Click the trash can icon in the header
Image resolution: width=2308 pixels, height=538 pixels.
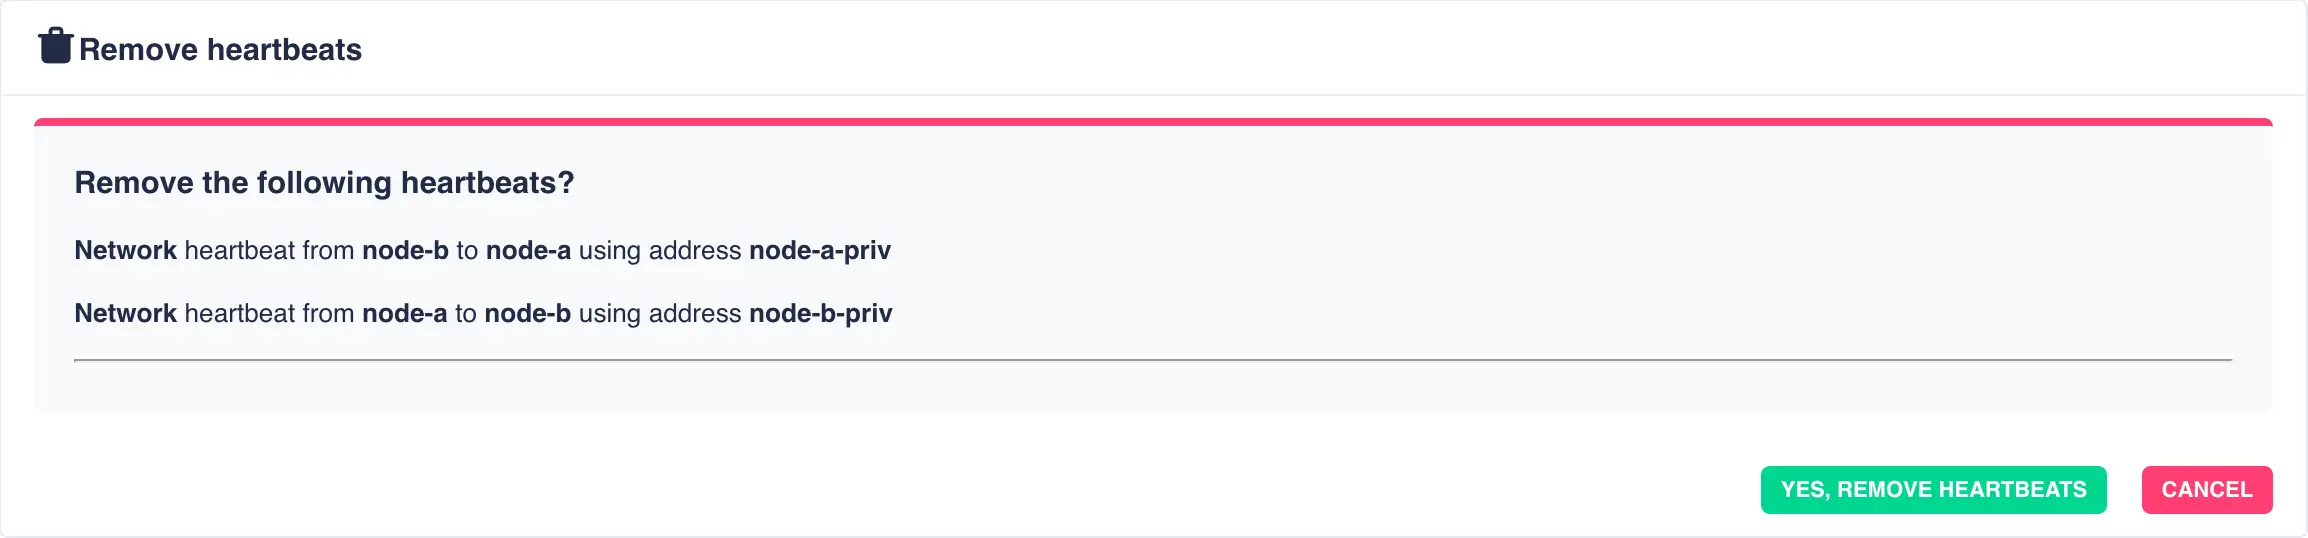pyautogui.click(x=56, y=46)
